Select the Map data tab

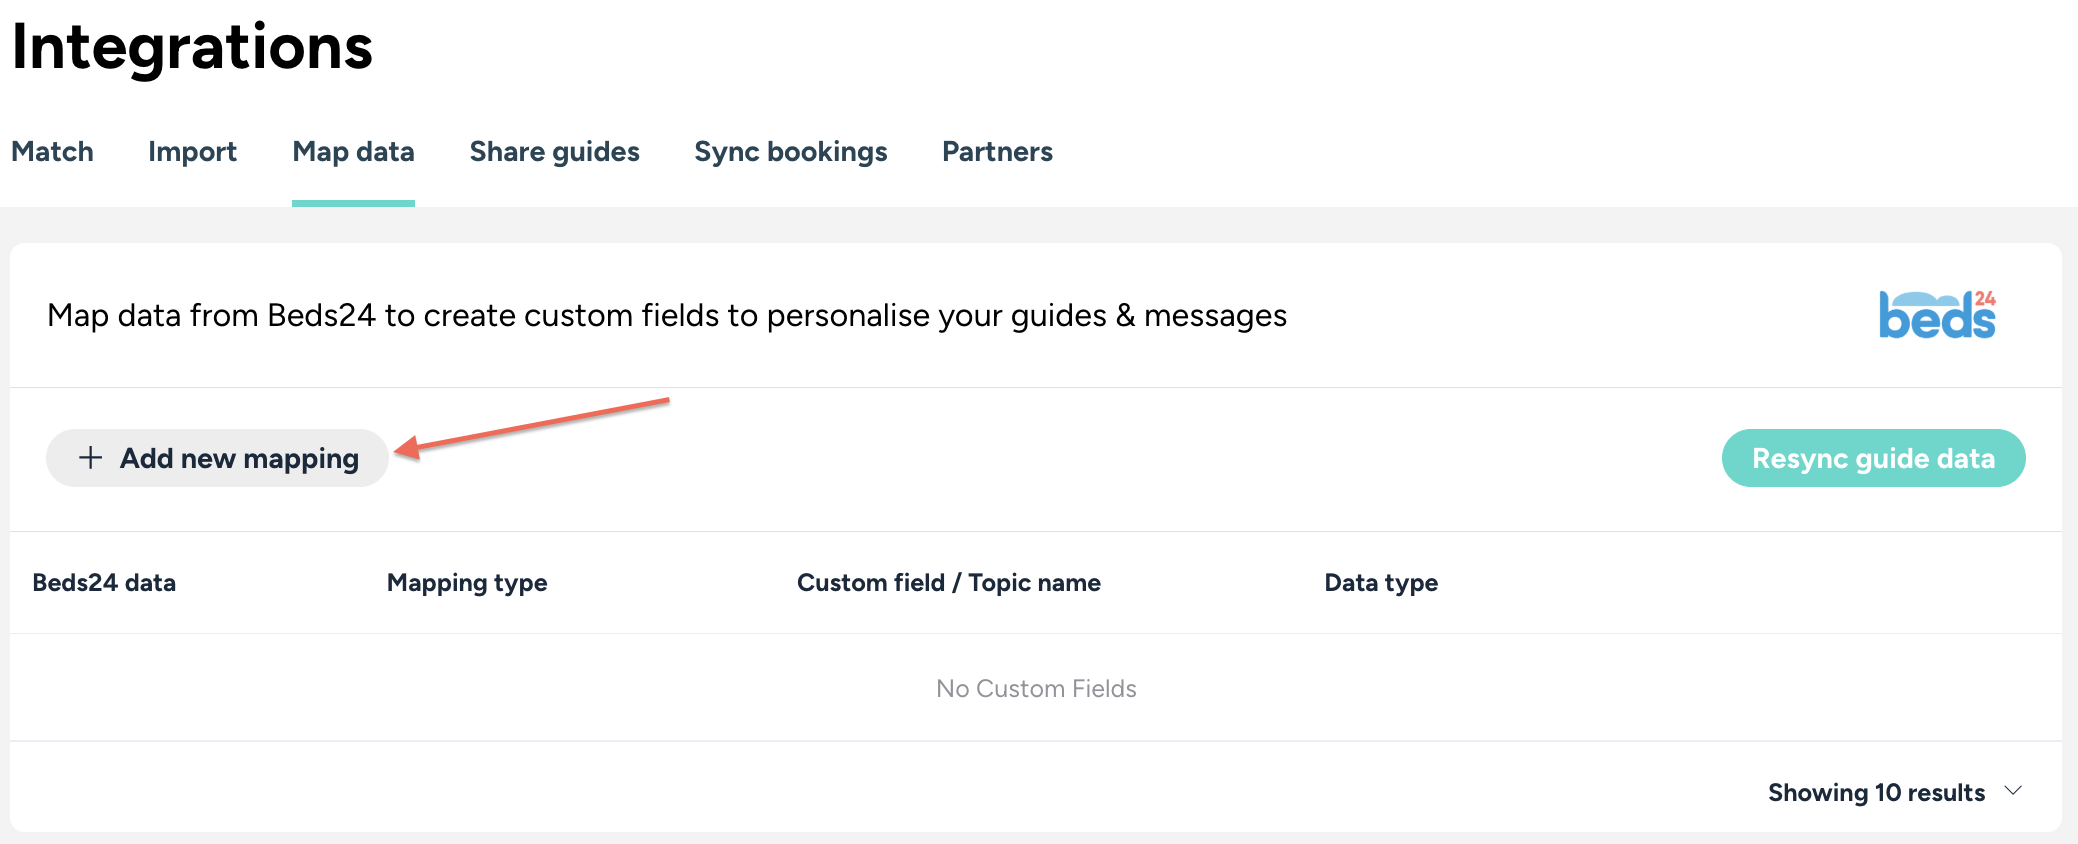[353, 152]
